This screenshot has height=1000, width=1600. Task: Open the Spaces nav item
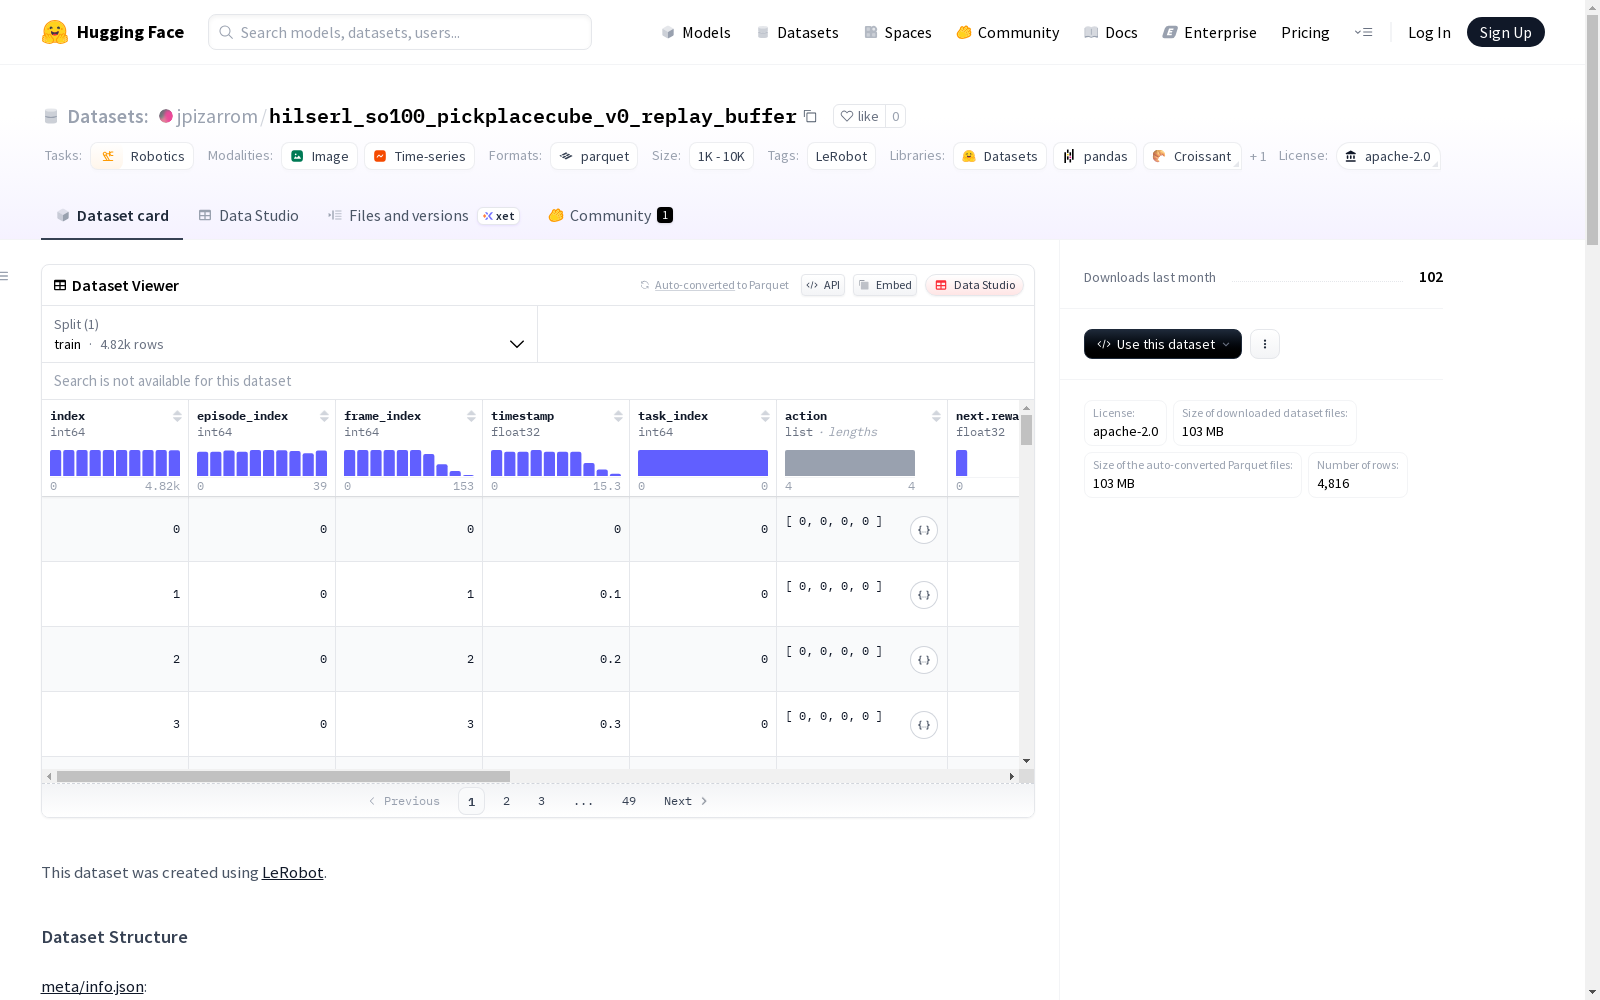click(x=898, y=32)
